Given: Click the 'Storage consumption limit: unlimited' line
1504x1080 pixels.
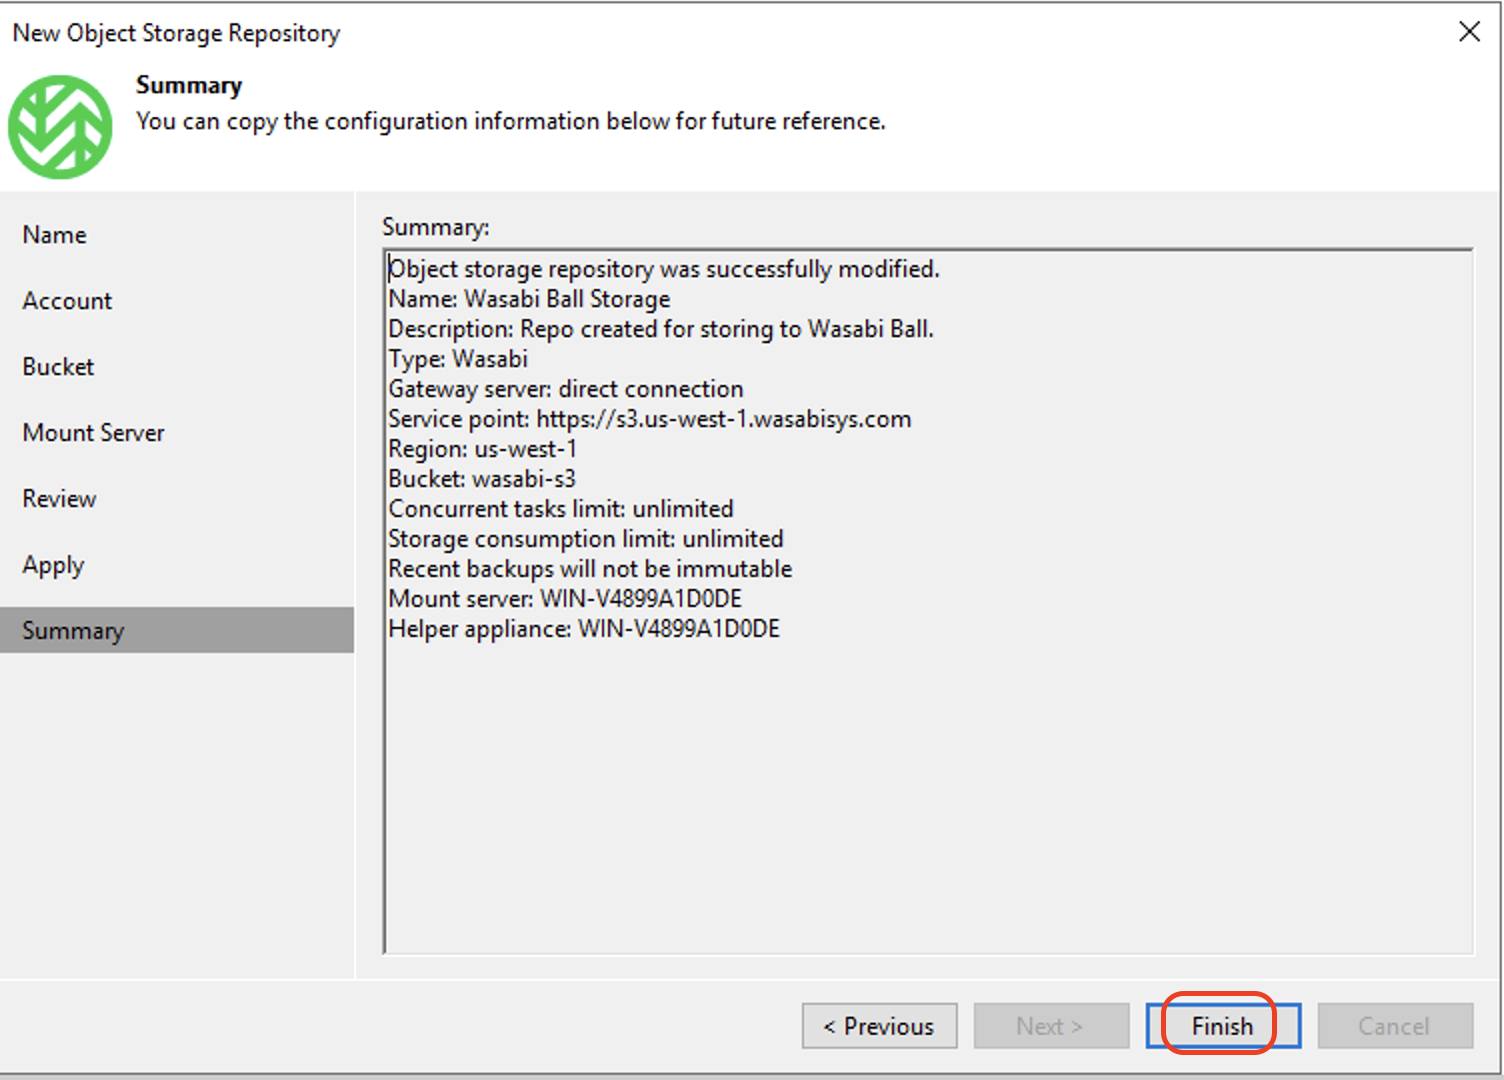Looking at the screenshot, I should (x=586, y=539).
